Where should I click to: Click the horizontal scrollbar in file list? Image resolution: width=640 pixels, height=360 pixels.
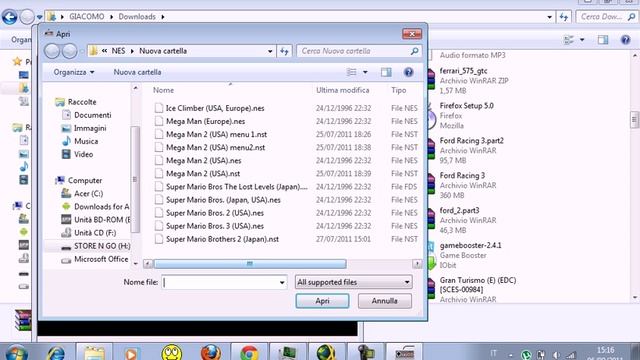250,264
